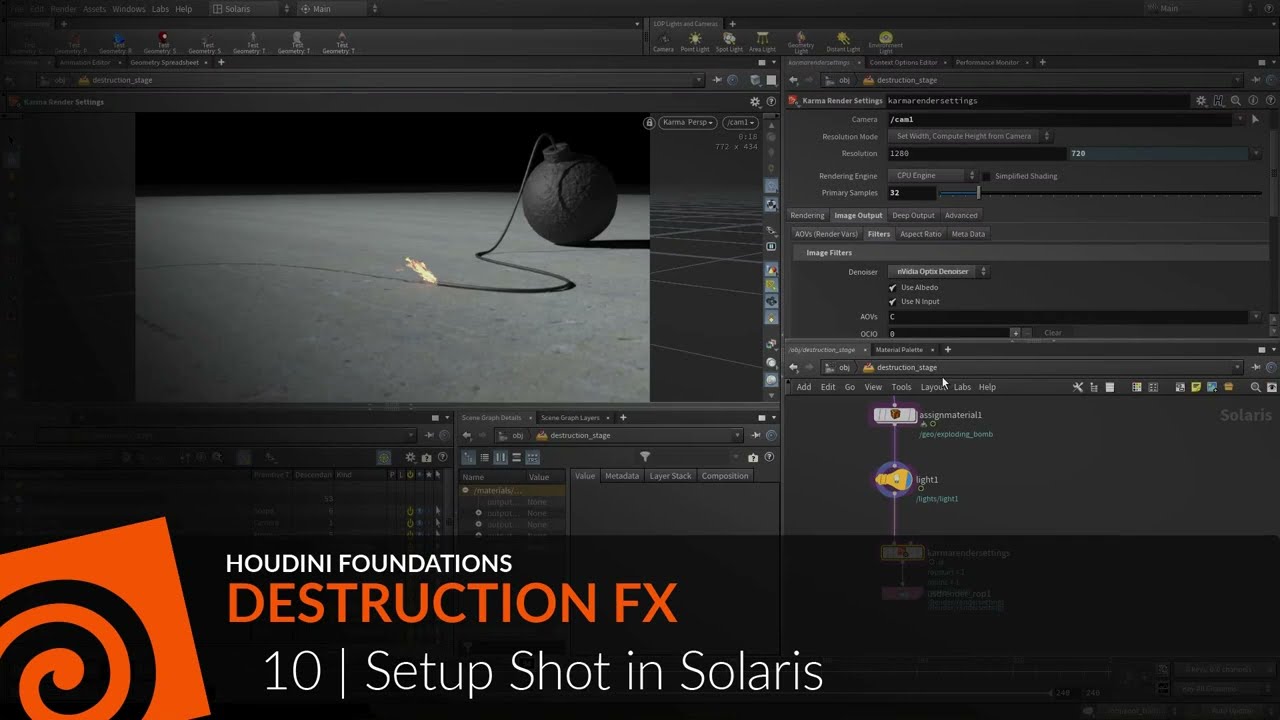Toggle Simplified Shading checkbox

[x=986, y=176]
